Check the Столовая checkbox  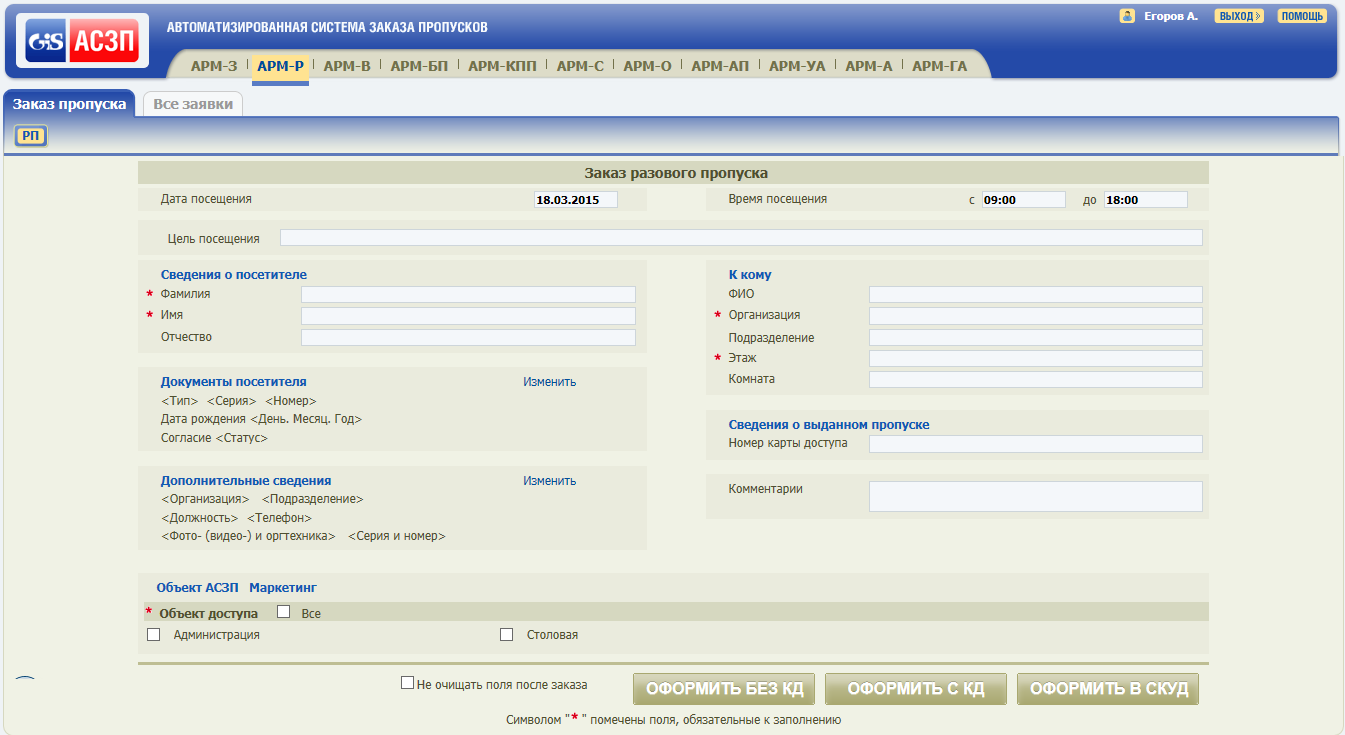tap(506, 634)
